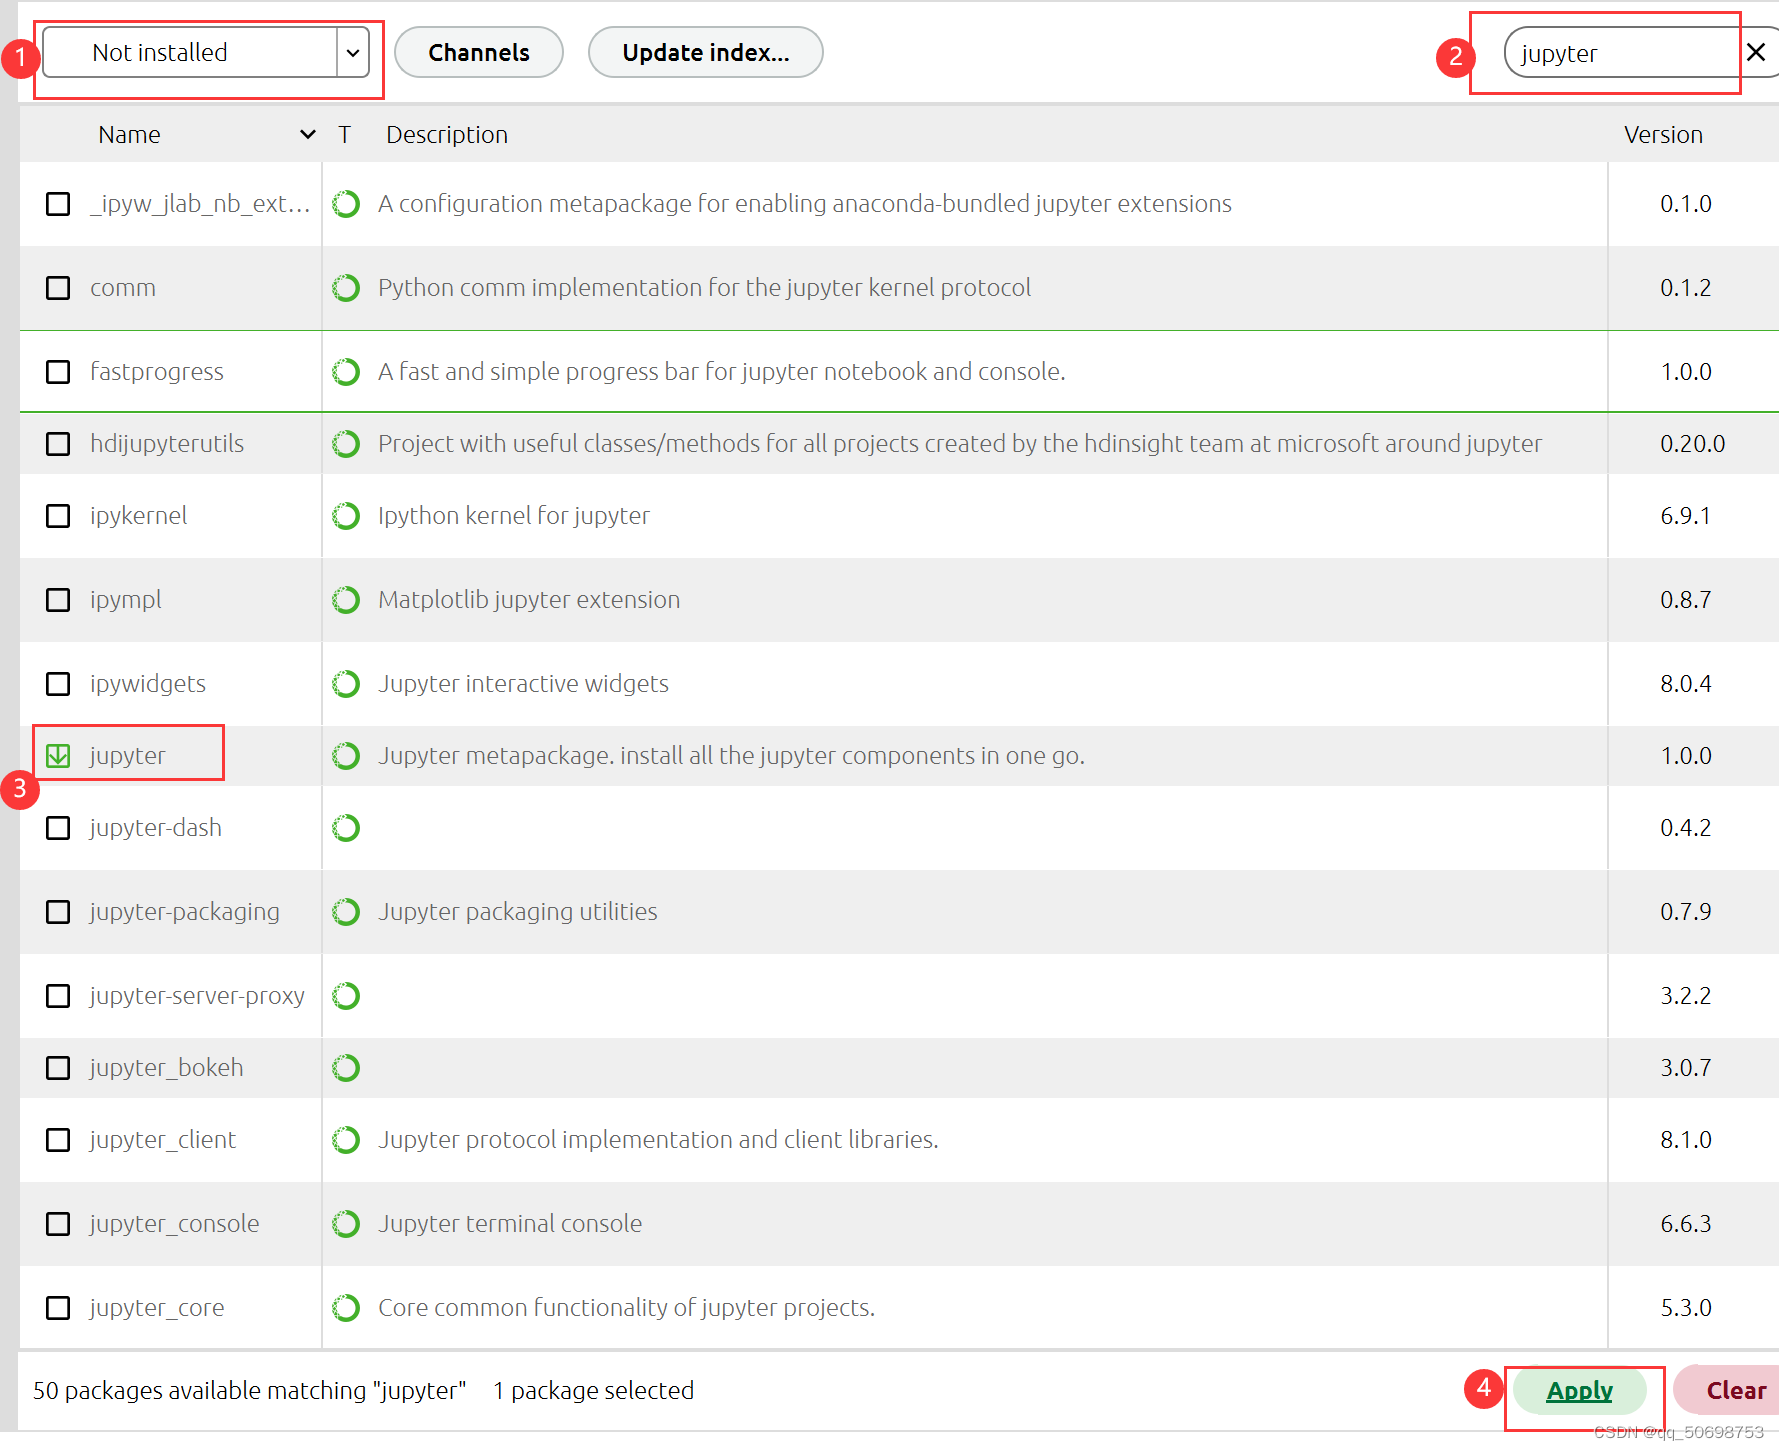Click the type icon in the jupyter_client row
The image size is (1779, 1450).
click(x=346, y=1140)
